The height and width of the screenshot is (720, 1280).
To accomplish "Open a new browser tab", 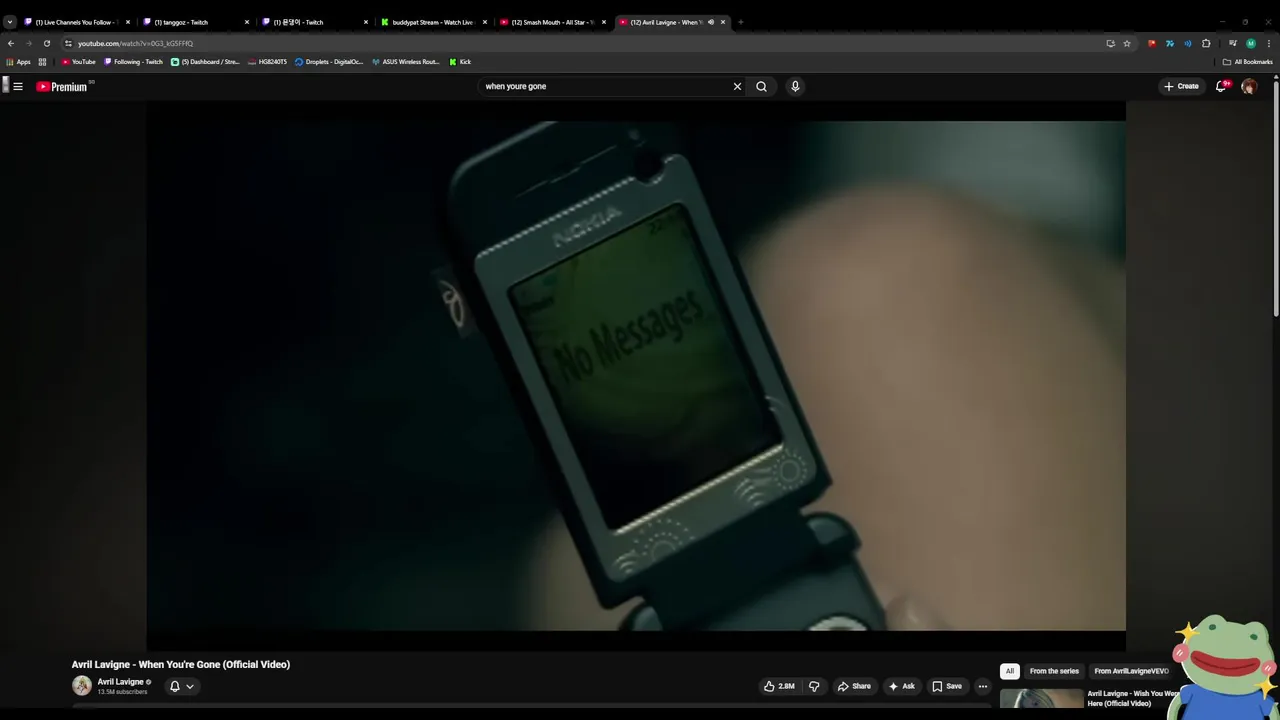I will tap(740, 22).
